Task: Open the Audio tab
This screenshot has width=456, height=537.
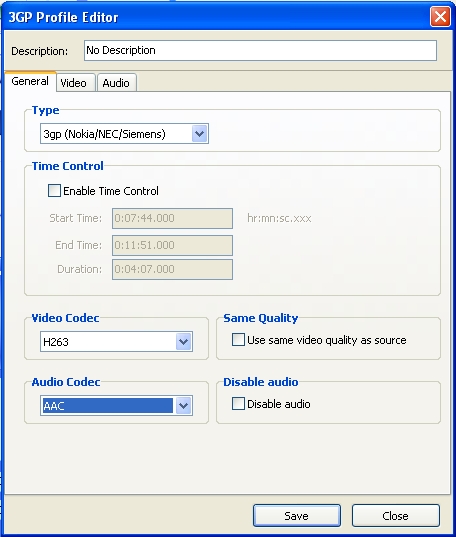Action: point(116,83)
